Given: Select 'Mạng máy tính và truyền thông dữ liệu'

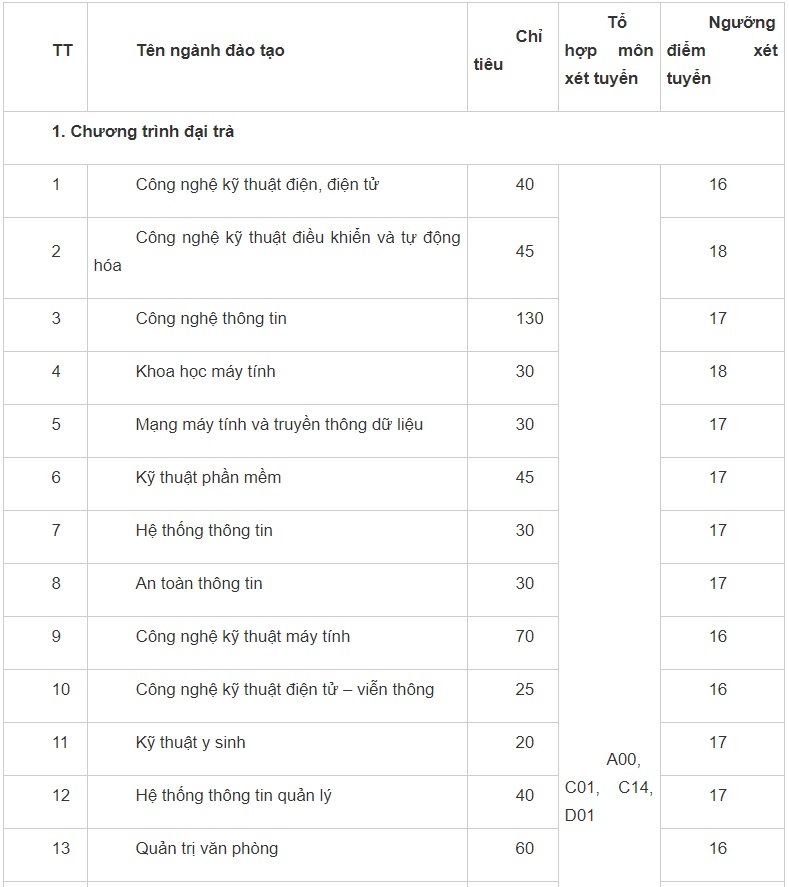Looking at the screenshot, I should (279, 424).
